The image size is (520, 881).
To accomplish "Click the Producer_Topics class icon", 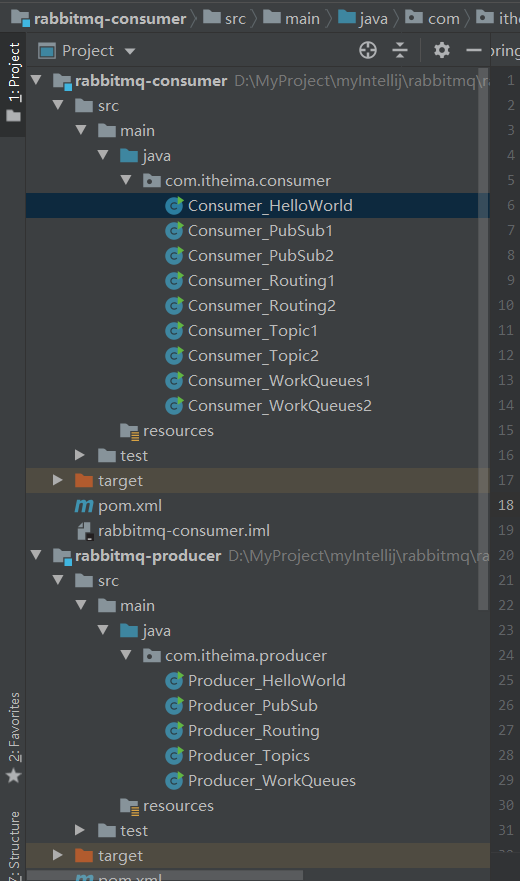I will click(174, 756).
